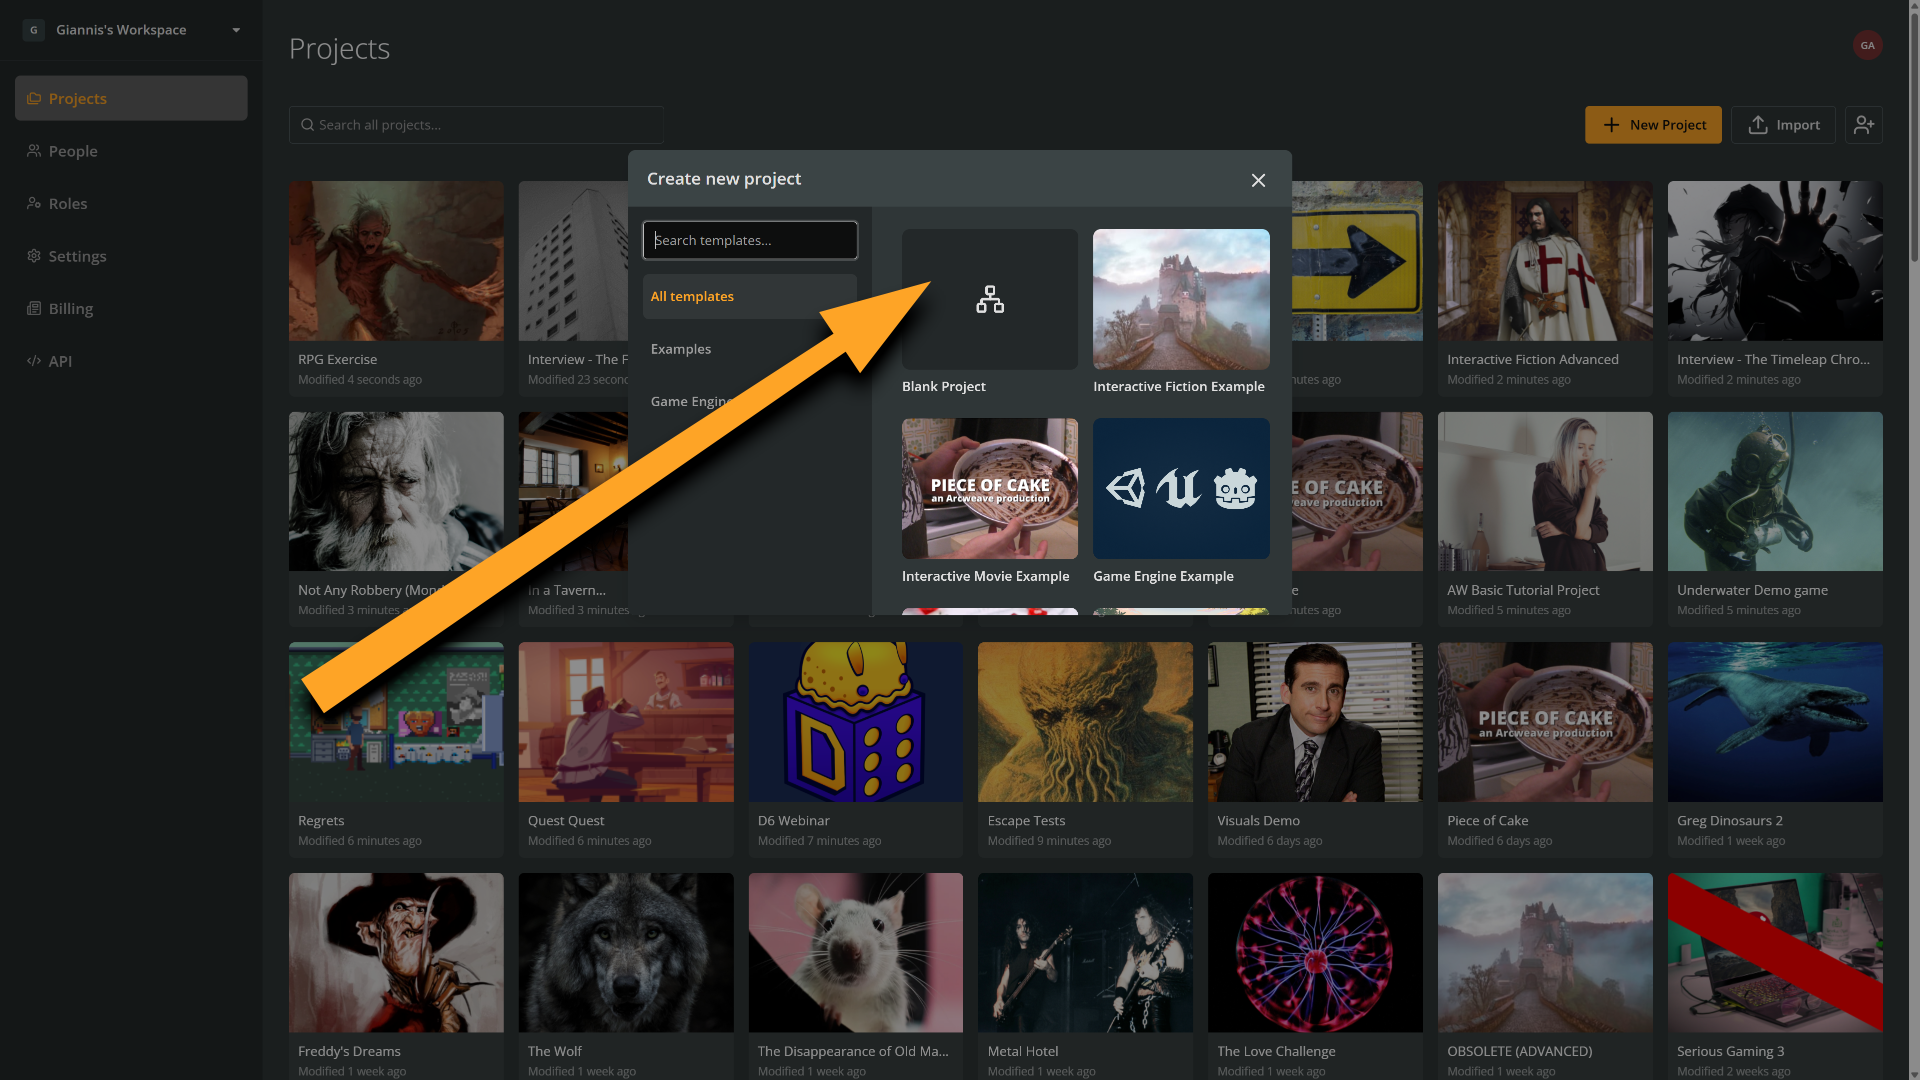The image size is (1920, 1080).
Task: Click the Roles icon in sidebar
Action: [x=34, y=203]
